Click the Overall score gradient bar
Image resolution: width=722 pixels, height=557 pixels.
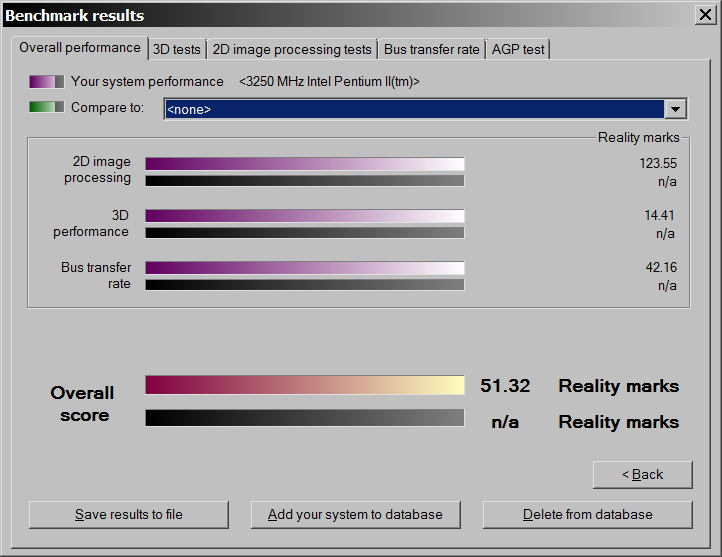point(305,385)
